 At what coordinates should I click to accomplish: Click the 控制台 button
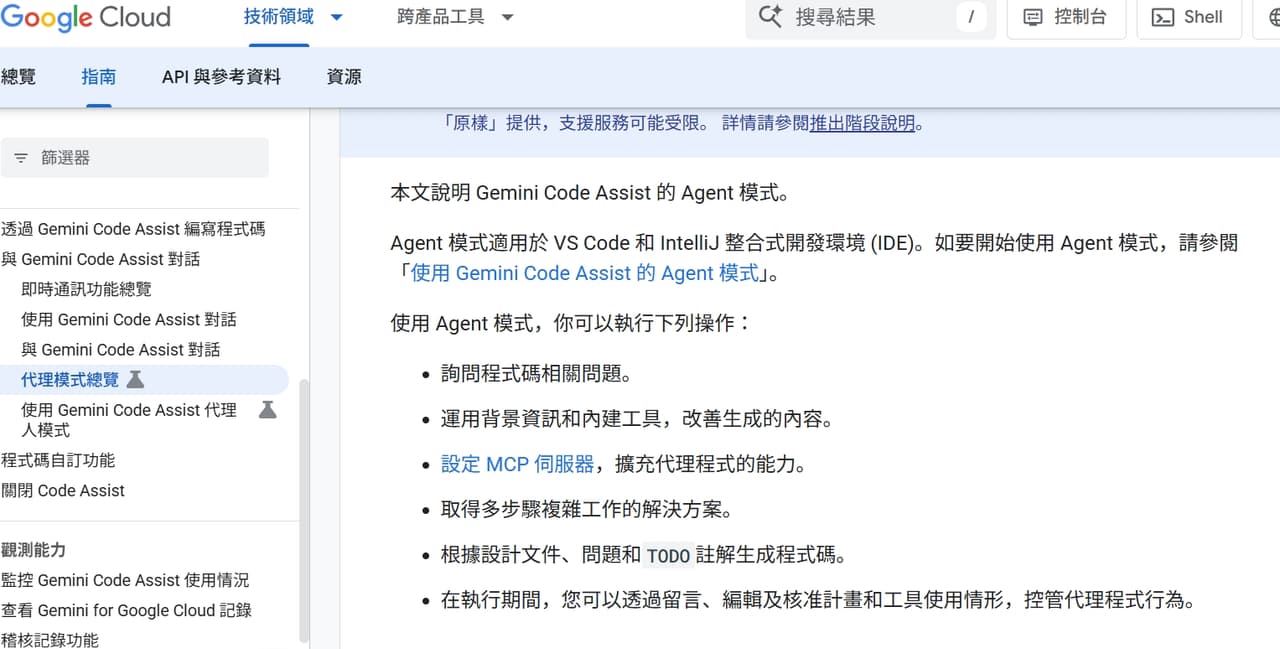point(1066,17)
